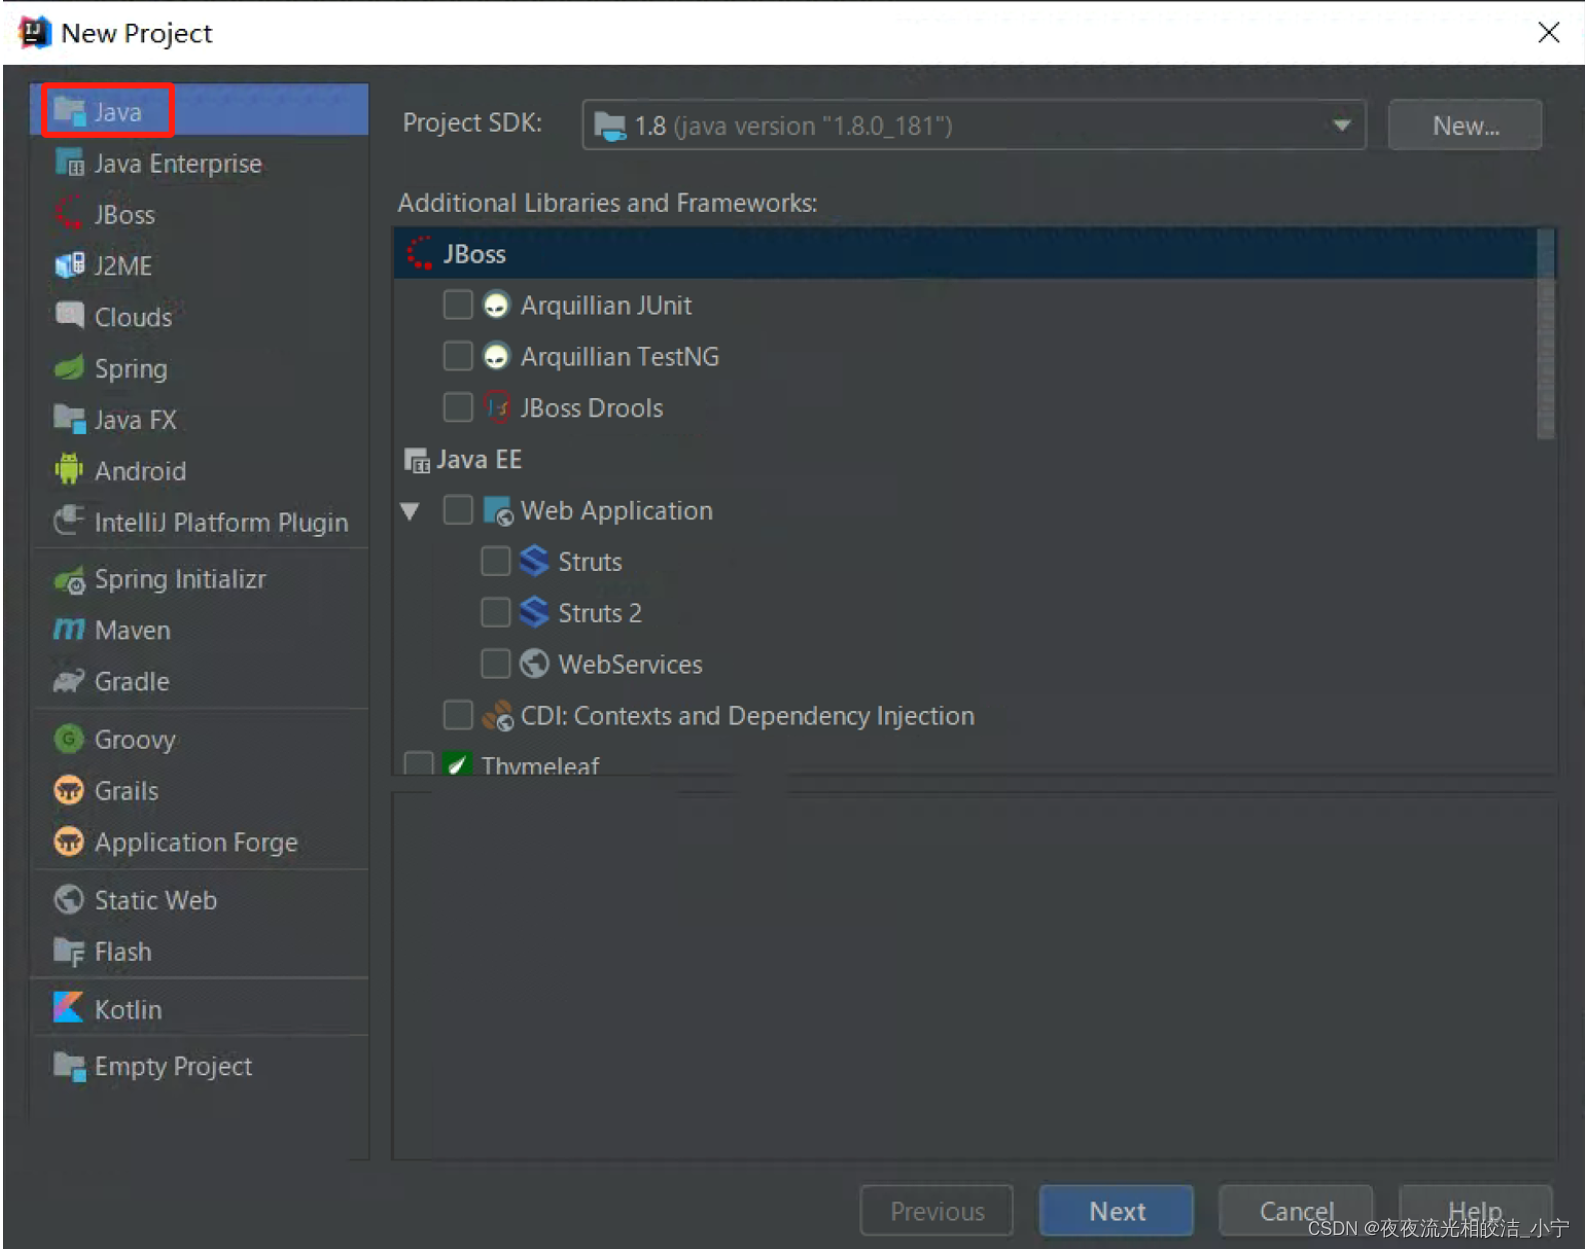Click the JBoss icon in left sidebar
The image size is (1585, 1249).
click(x=69, y=213)
